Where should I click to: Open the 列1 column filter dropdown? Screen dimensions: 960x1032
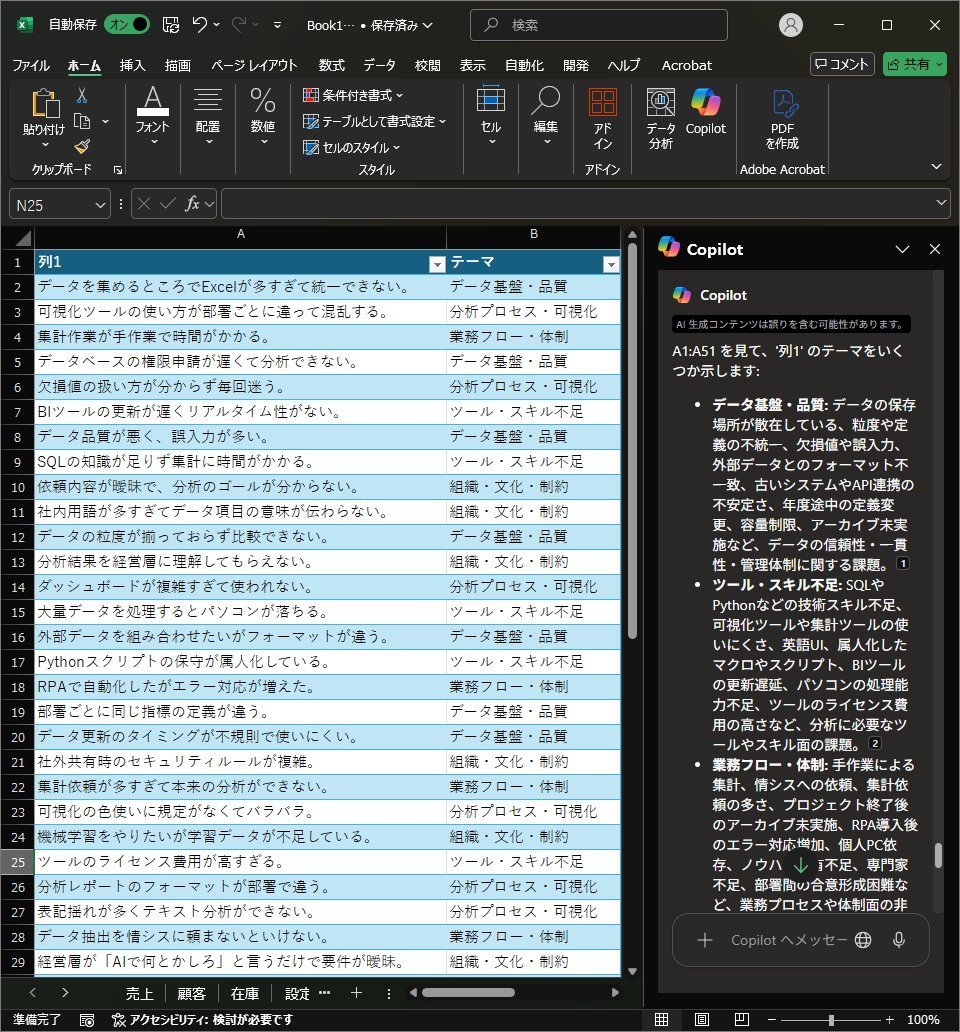click(x=437, y=264)
